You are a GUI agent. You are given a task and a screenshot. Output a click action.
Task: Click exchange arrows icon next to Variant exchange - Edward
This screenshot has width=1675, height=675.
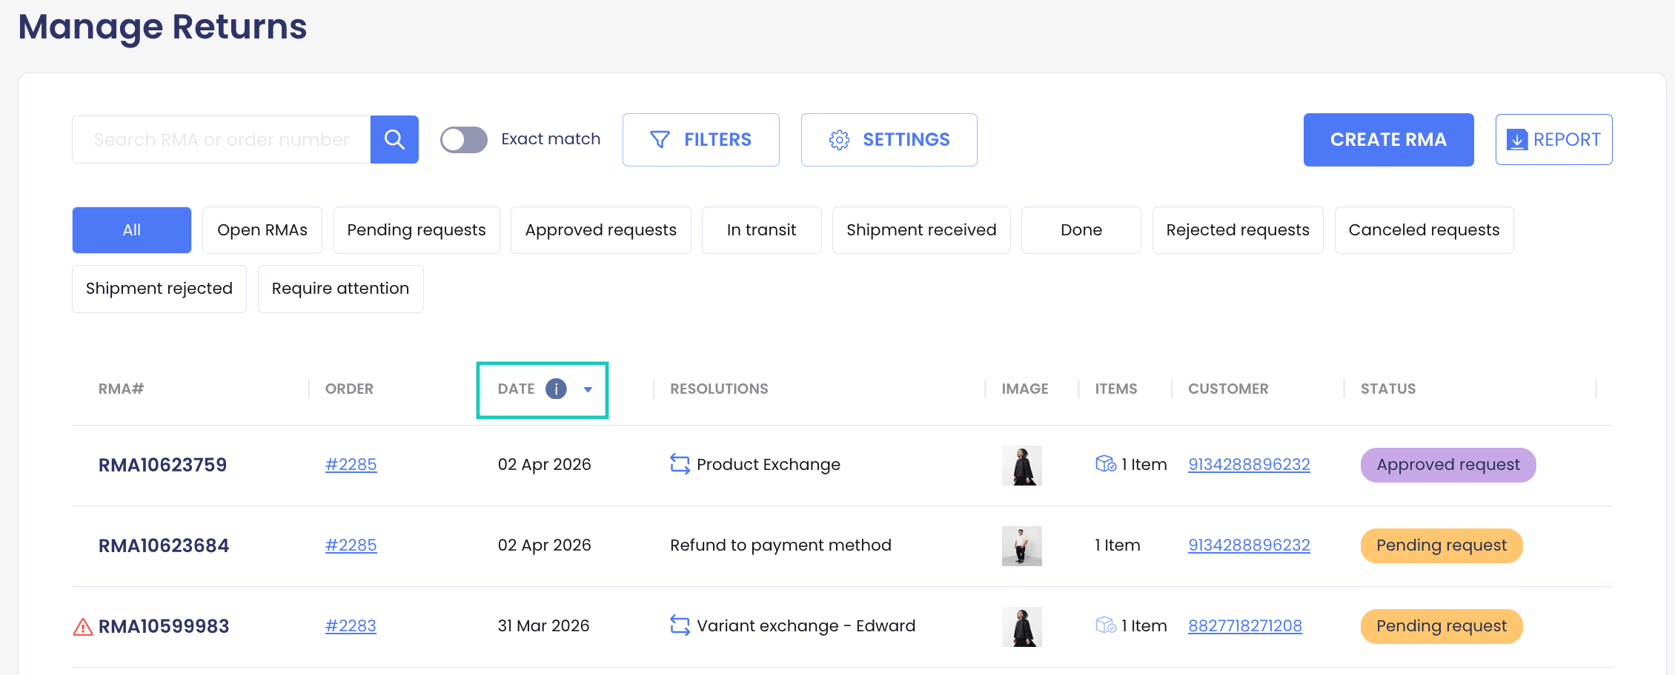[680, 626]
